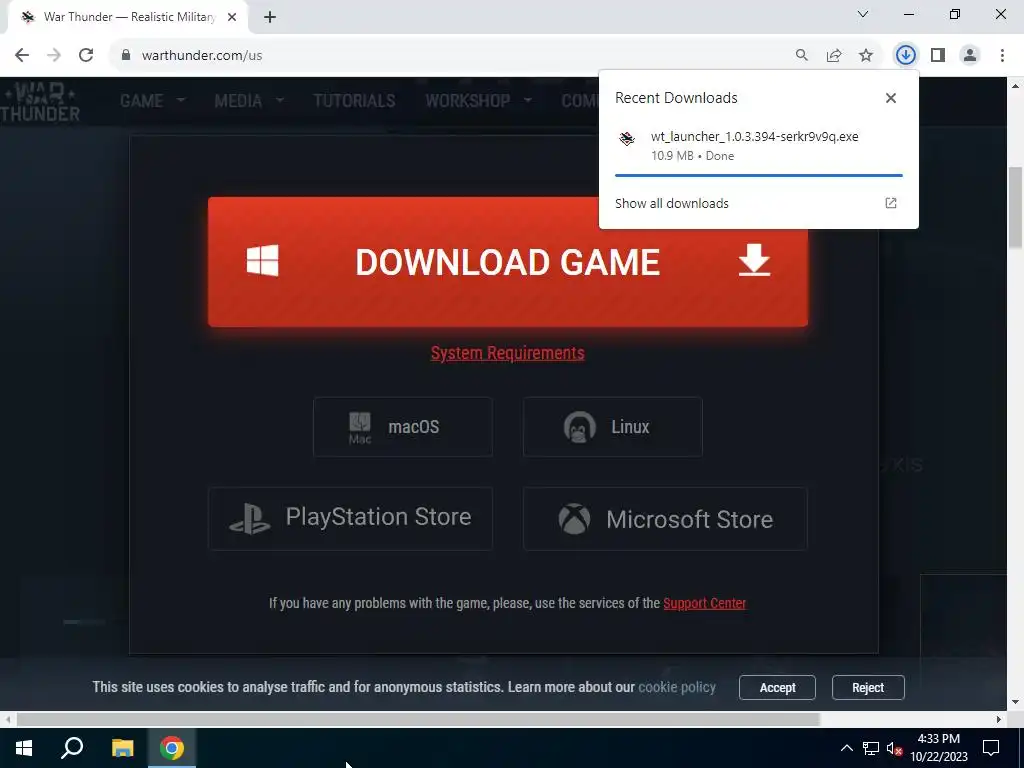Select the macOS download option
1024x768 pixels.
[402, 426]
